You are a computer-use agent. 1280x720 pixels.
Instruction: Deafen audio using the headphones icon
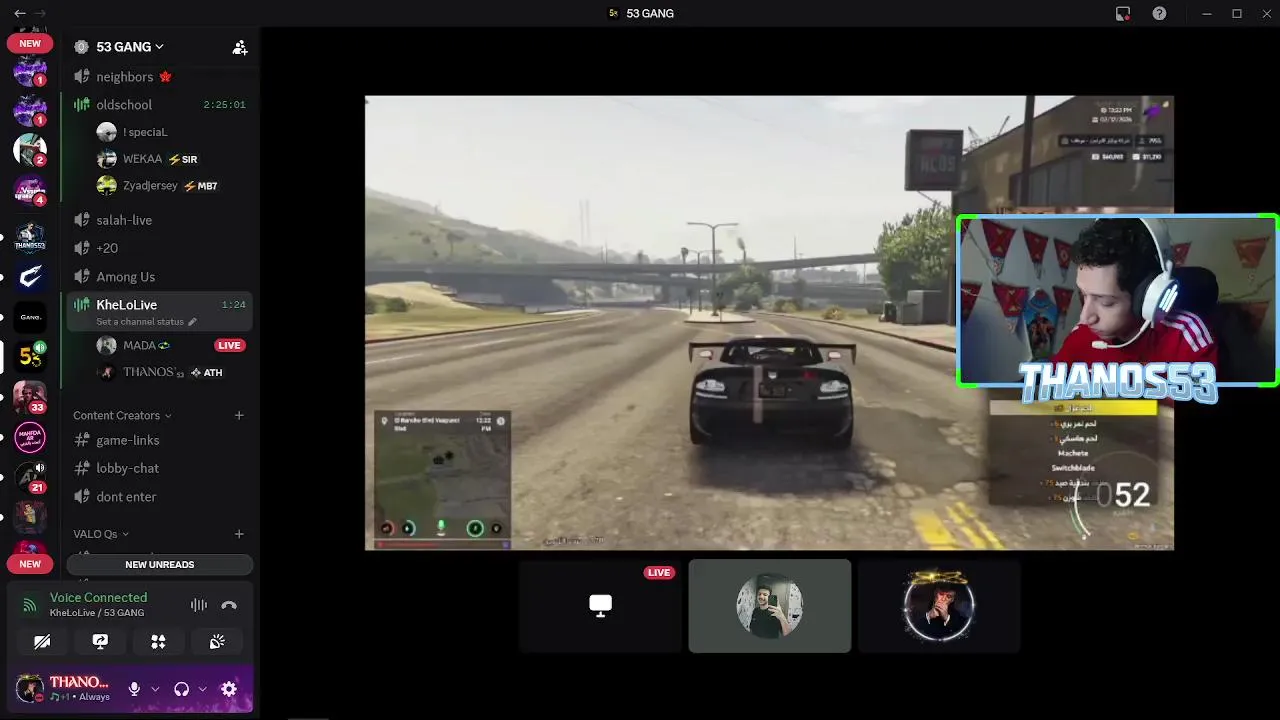181,689
